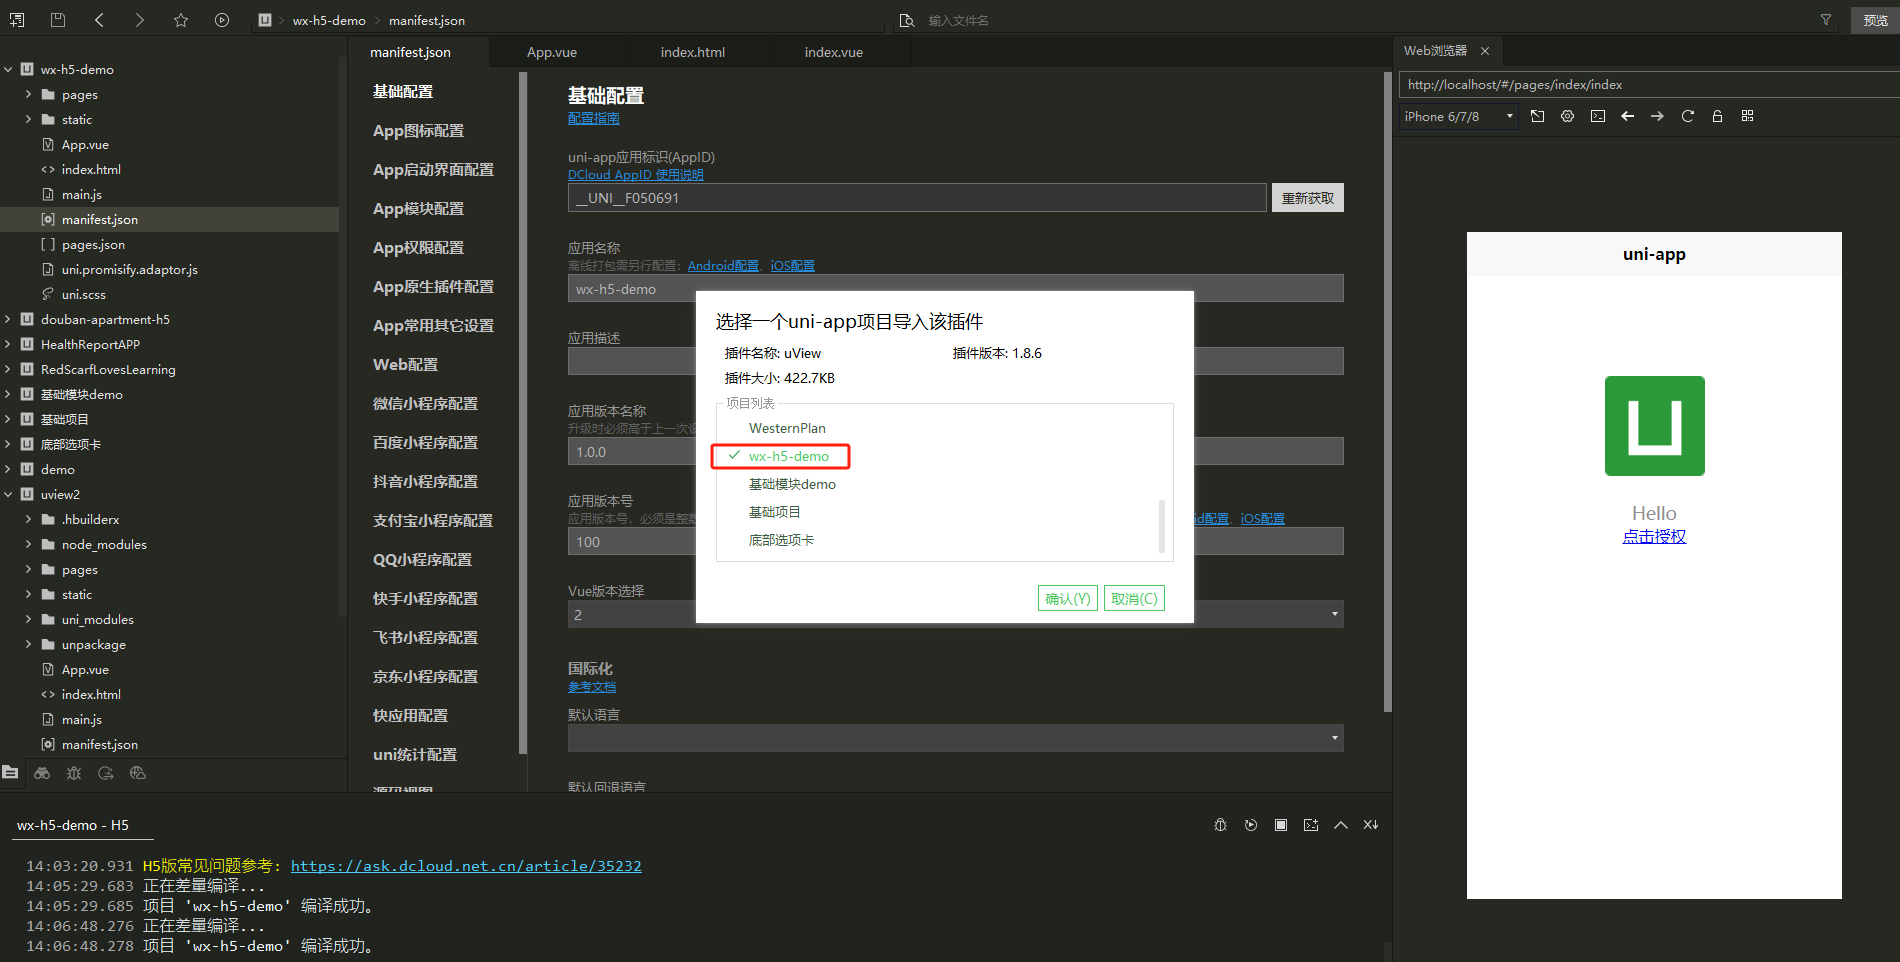The image size is (1900, 962).
Task: Click the star bookmark icon
Action: (x=181, y=20)
